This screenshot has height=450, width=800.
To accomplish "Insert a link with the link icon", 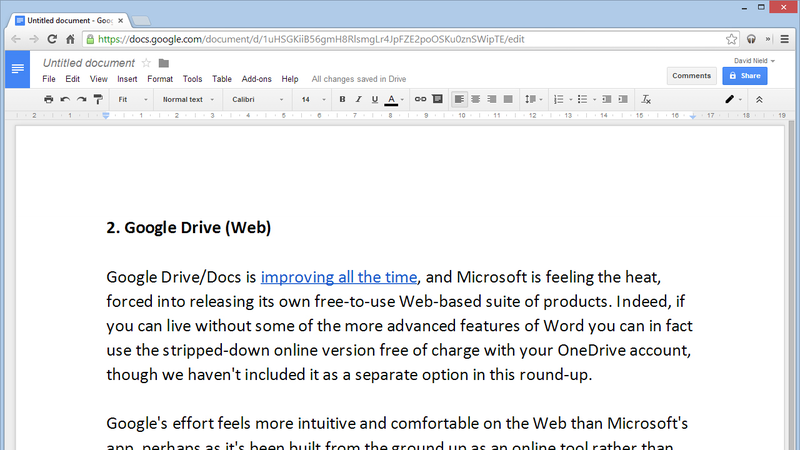I will (420, 99).
